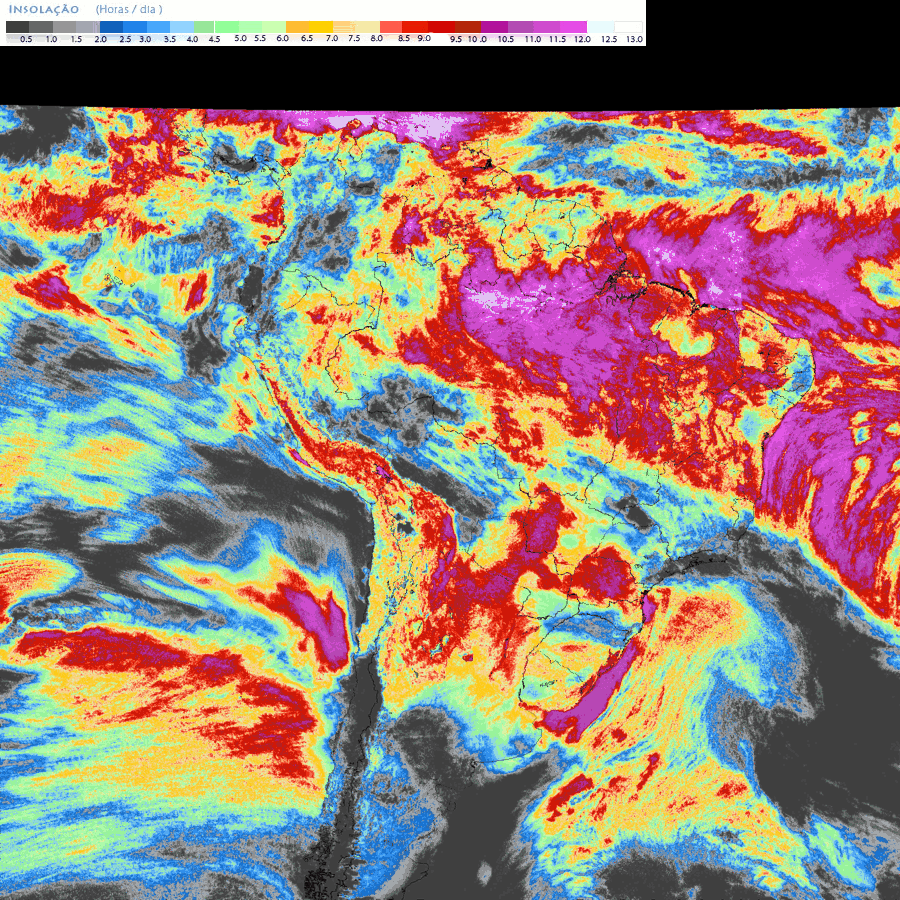Click the 6.0 legend value

pyautogui.click(x=282, y=38)
